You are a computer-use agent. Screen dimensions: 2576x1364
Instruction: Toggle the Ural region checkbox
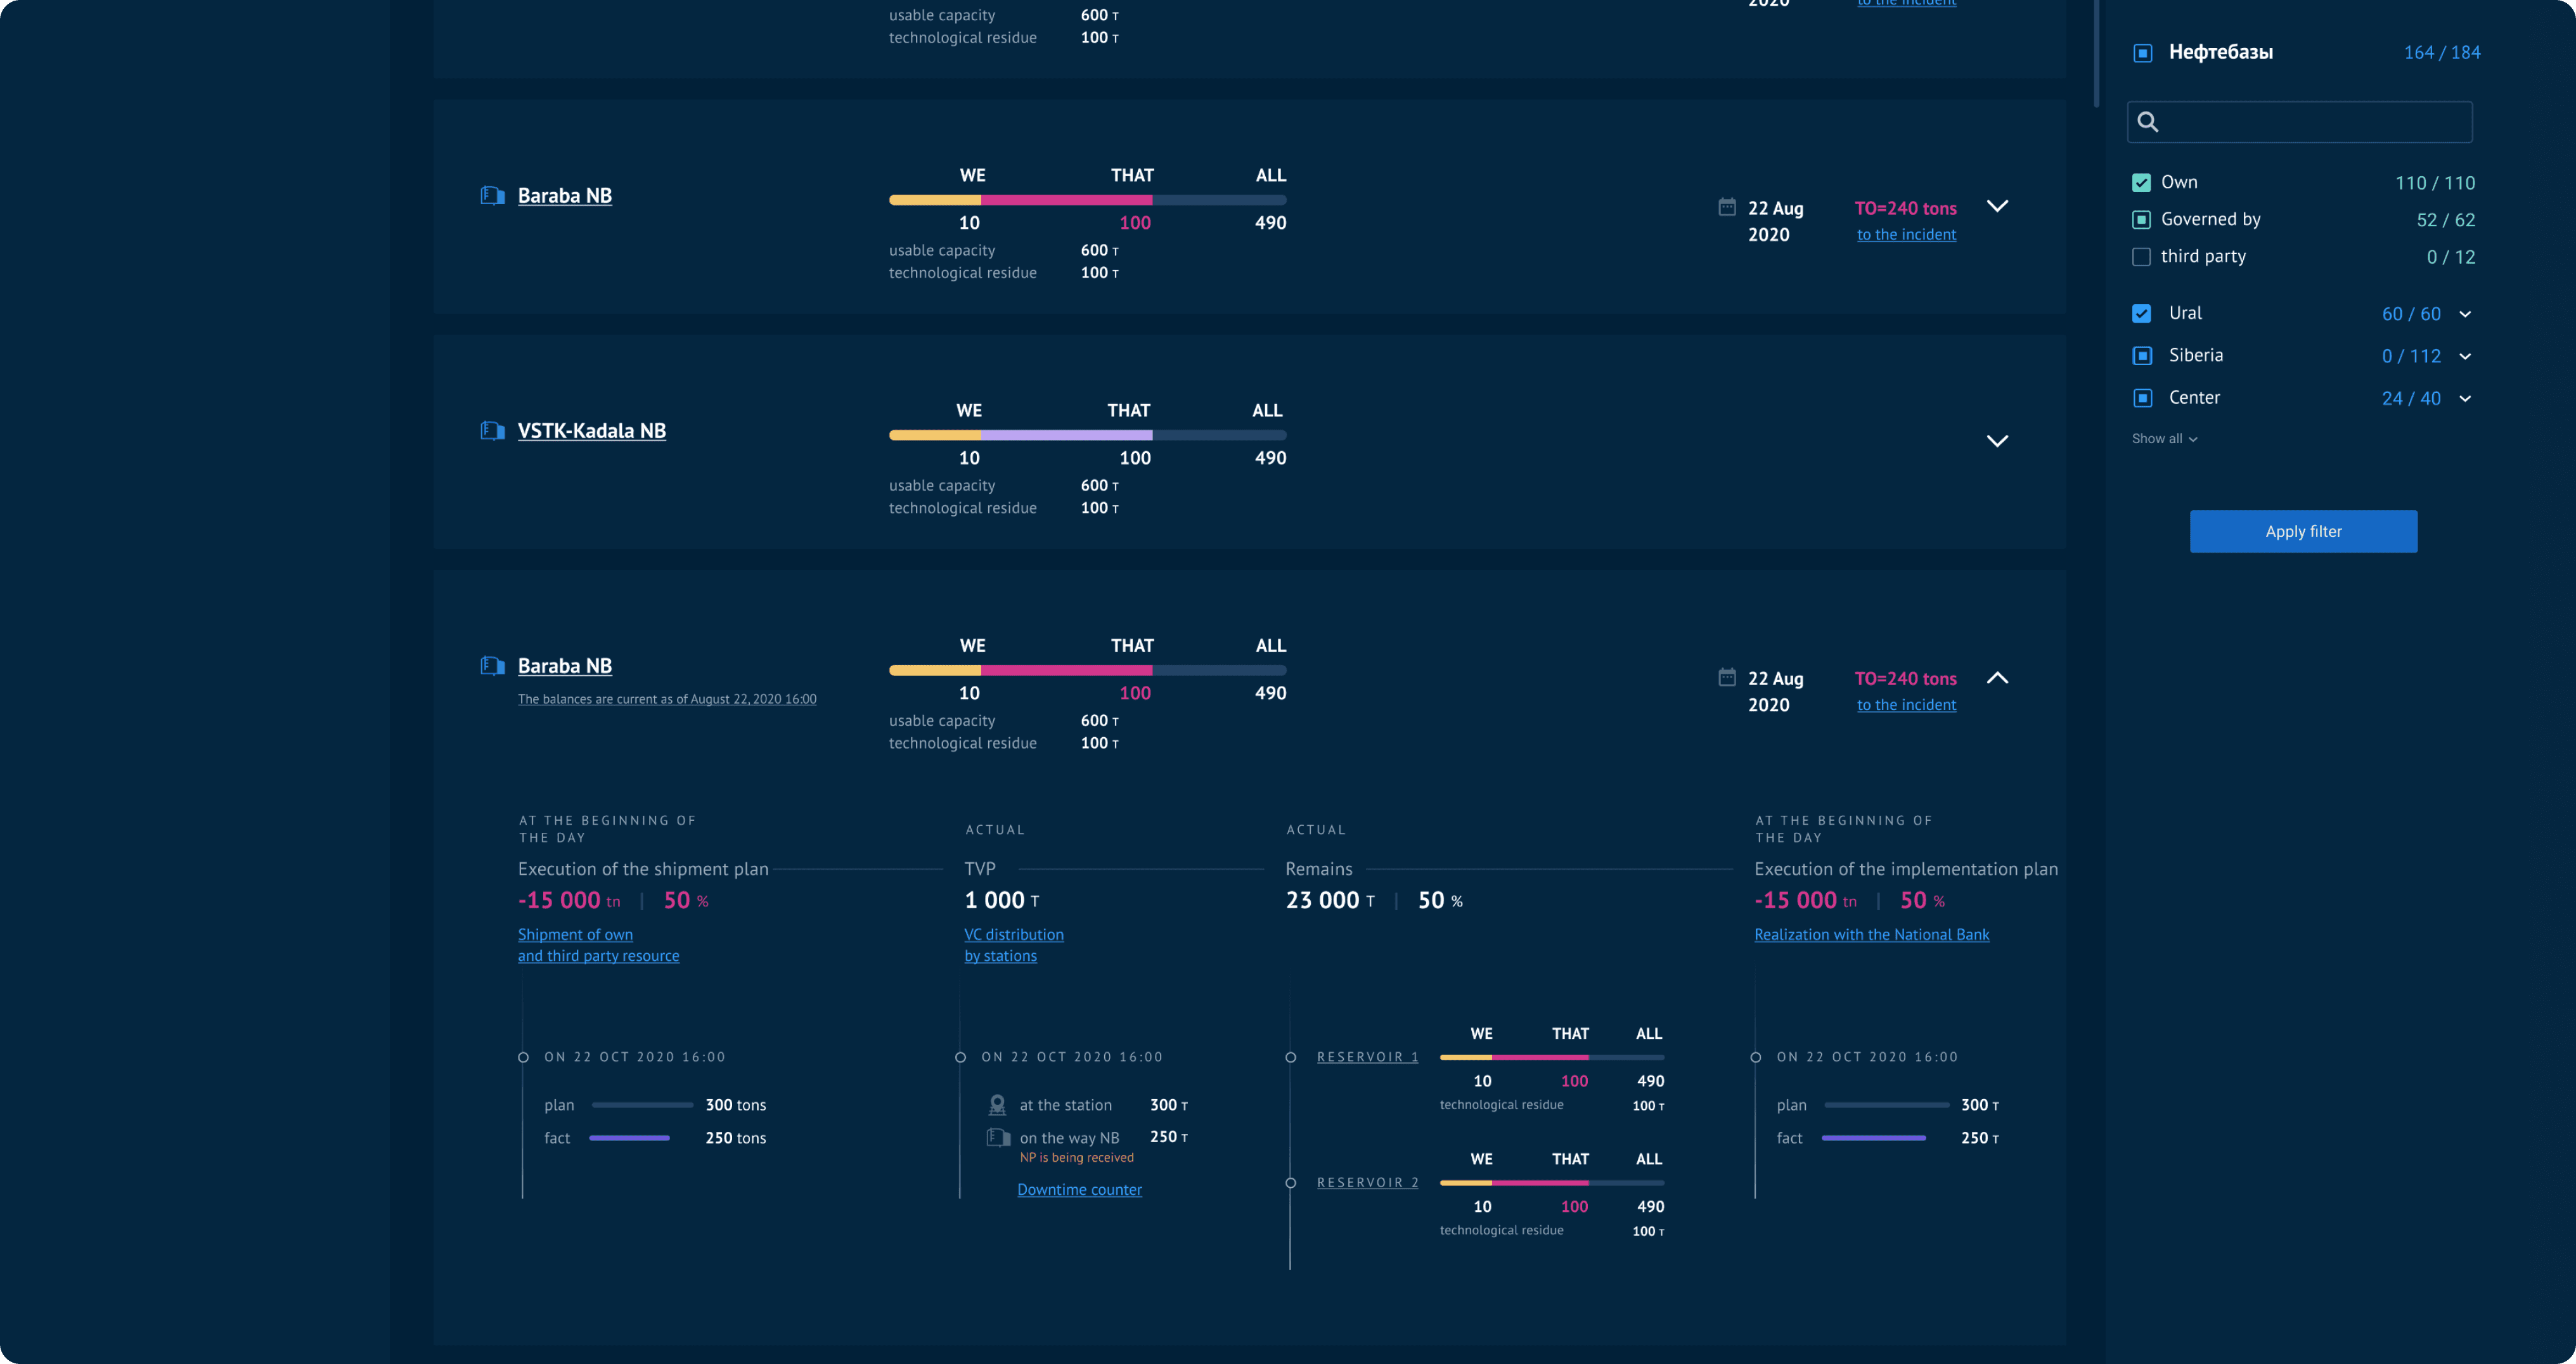coord(2141,314)
